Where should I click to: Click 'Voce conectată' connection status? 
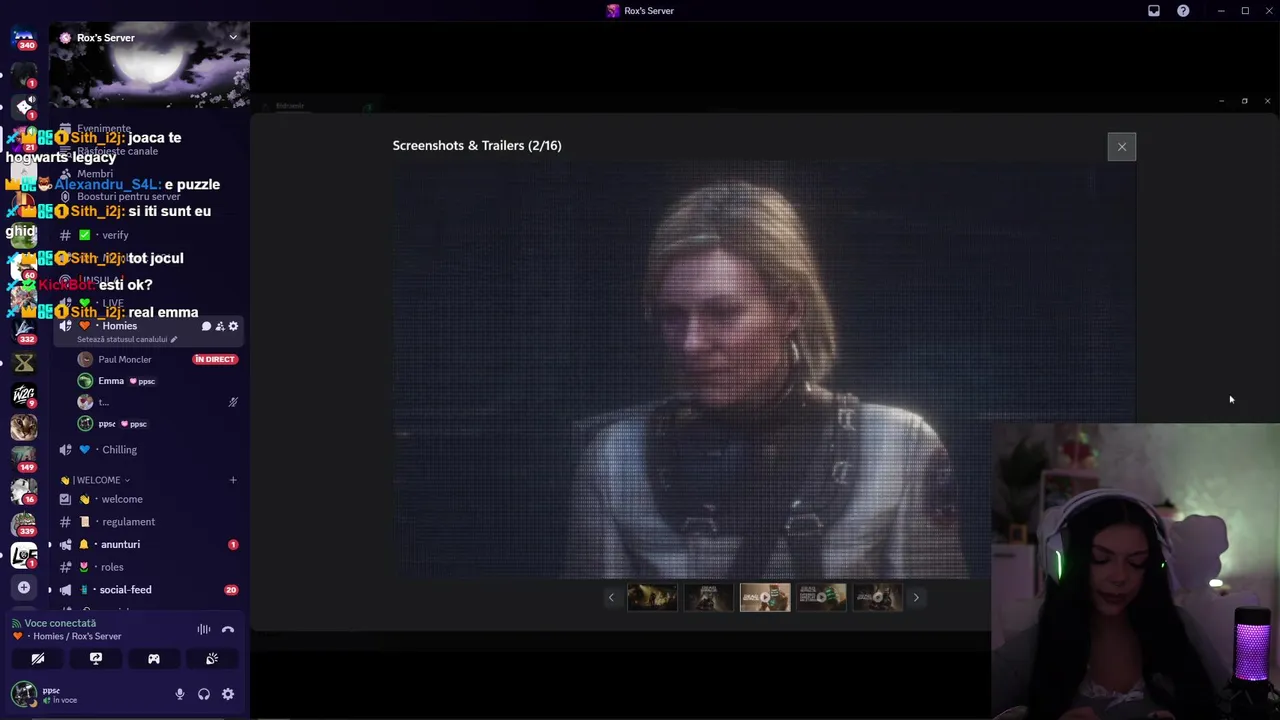(60, 623)
